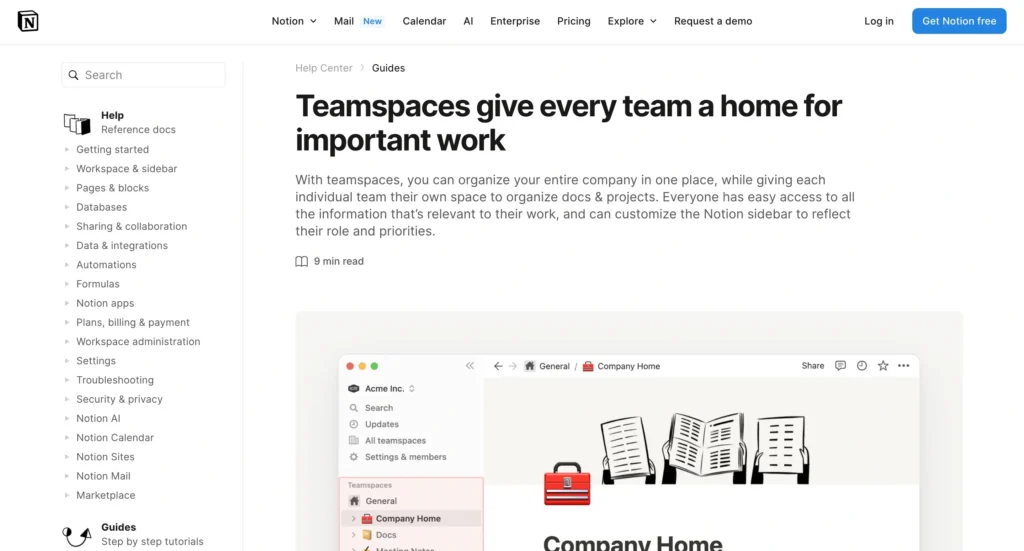Open AI in the top navigation
Viewport: 1024px width, 551px height.
coord(468,21)
